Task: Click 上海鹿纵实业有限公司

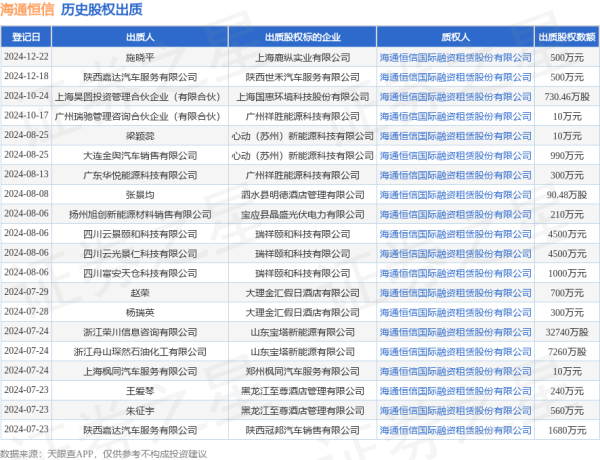Action: [x=303, y=57]
